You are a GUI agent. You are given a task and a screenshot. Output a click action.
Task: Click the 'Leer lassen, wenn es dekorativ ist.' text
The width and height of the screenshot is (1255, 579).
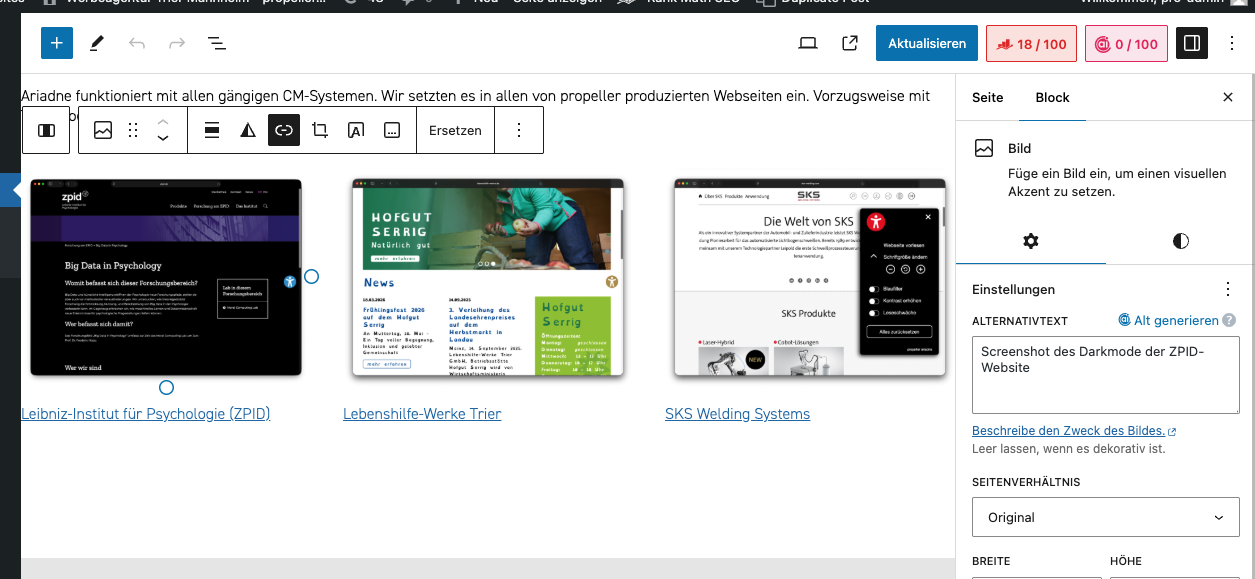(1068, 449)
